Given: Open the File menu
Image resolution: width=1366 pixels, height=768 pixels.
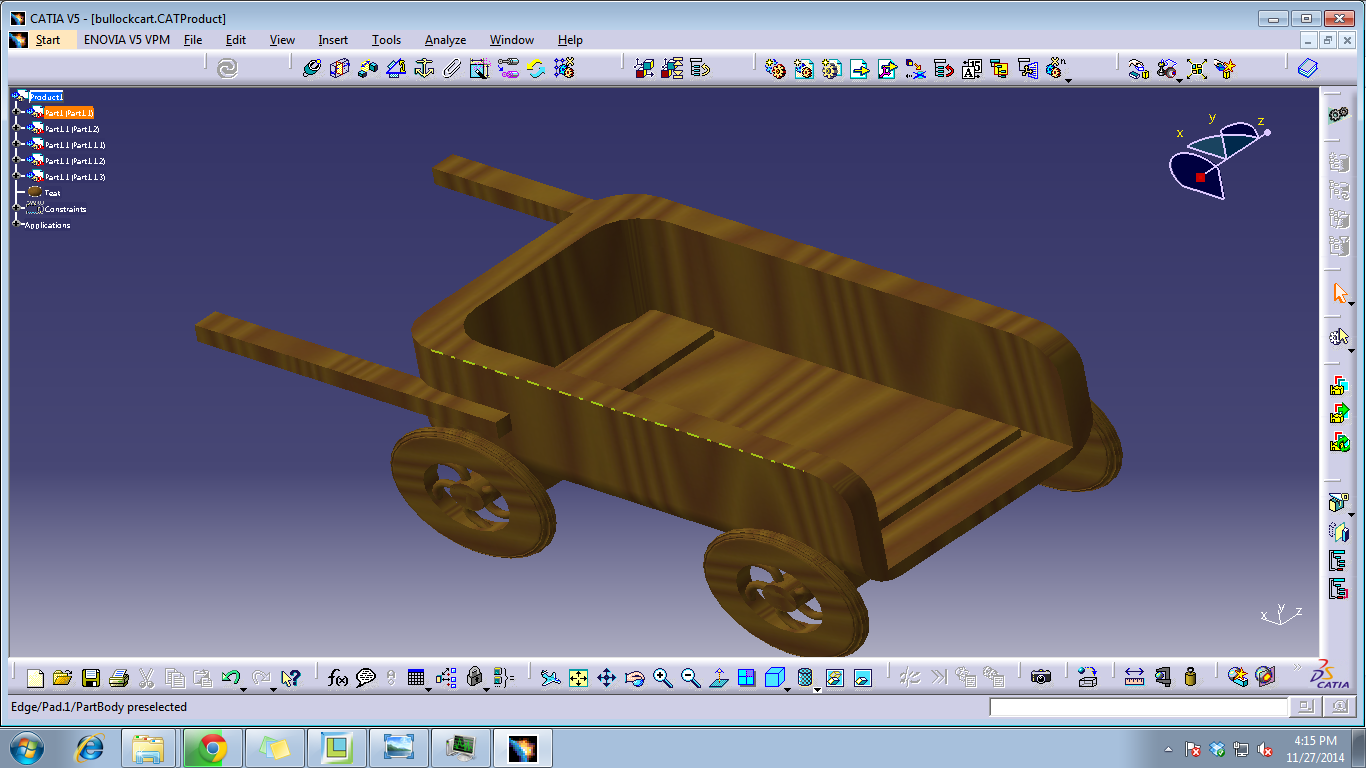Looking at the screenshot, I should [193, 40].
